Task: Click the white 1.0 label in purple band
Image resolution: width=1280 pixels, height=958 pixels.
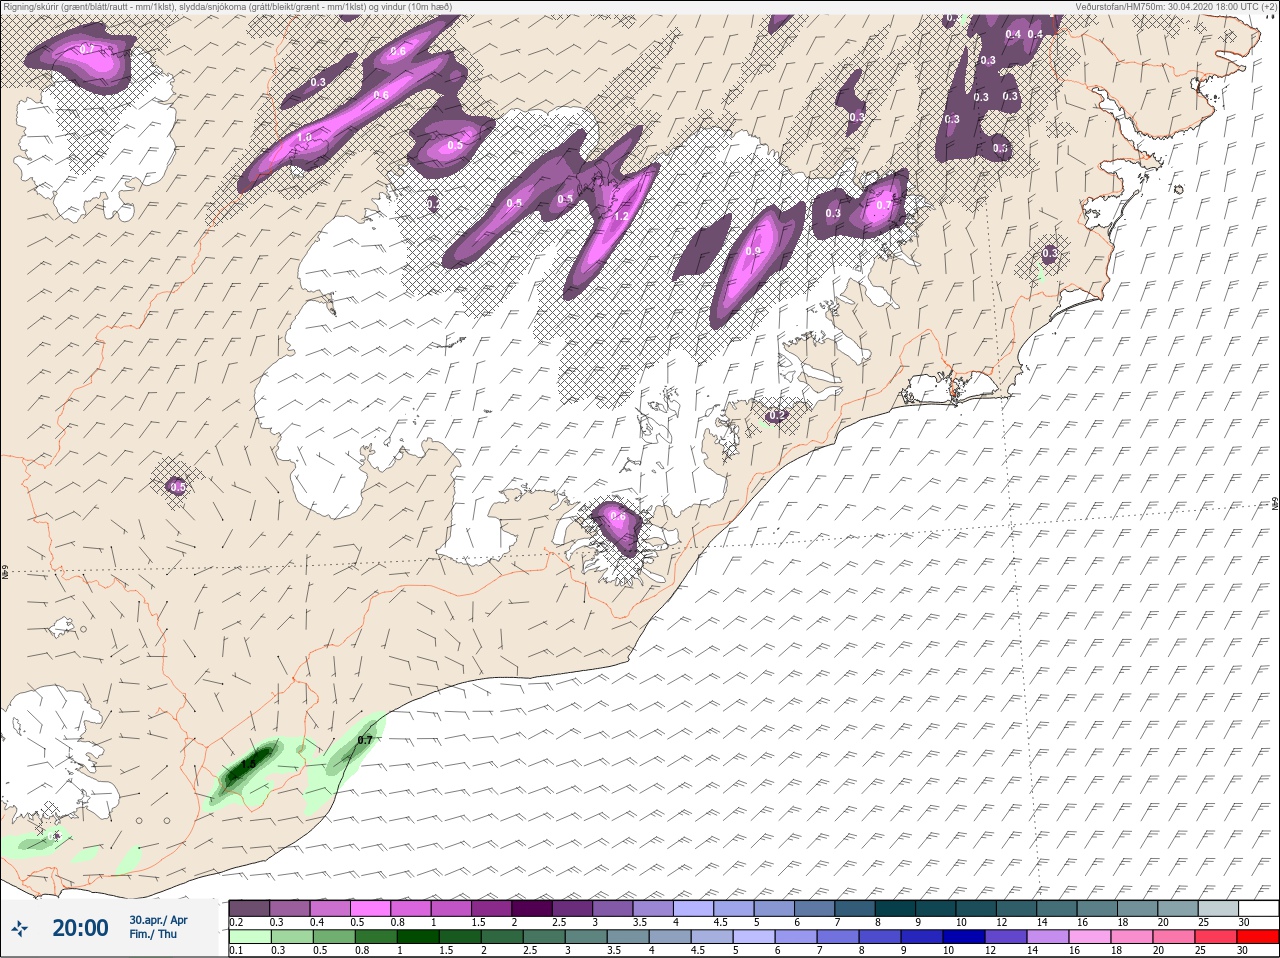Action: tap(305, 137)
